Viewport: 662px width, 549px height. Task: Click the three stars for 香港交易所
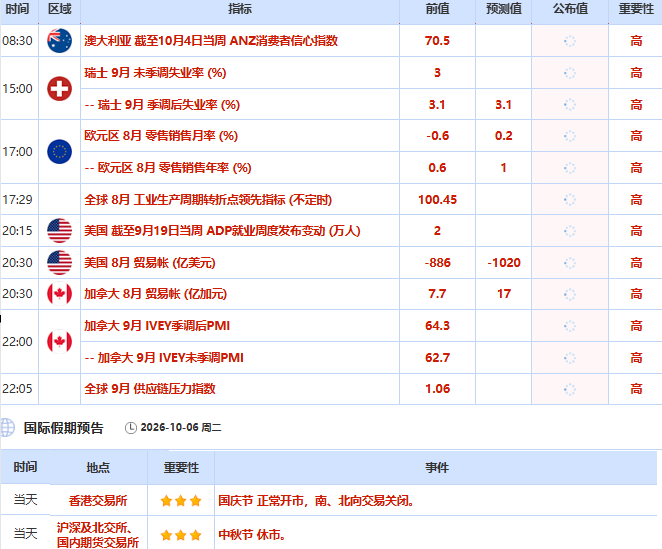point(181,501)
